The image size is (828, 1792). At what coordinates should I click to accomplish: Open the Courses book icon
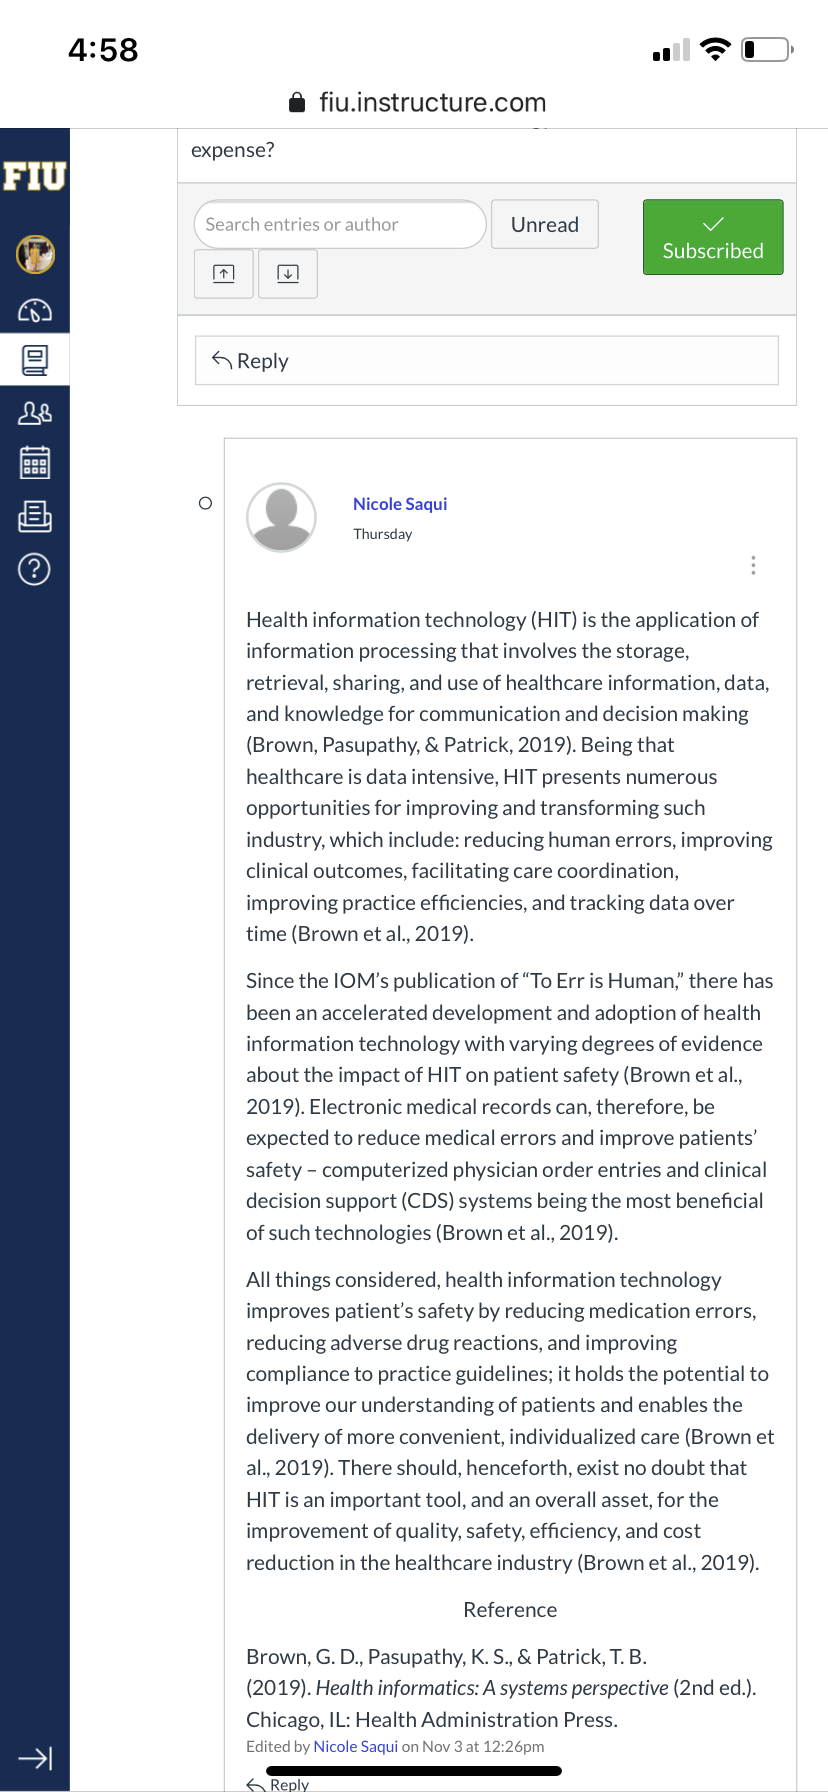[35, 360]
